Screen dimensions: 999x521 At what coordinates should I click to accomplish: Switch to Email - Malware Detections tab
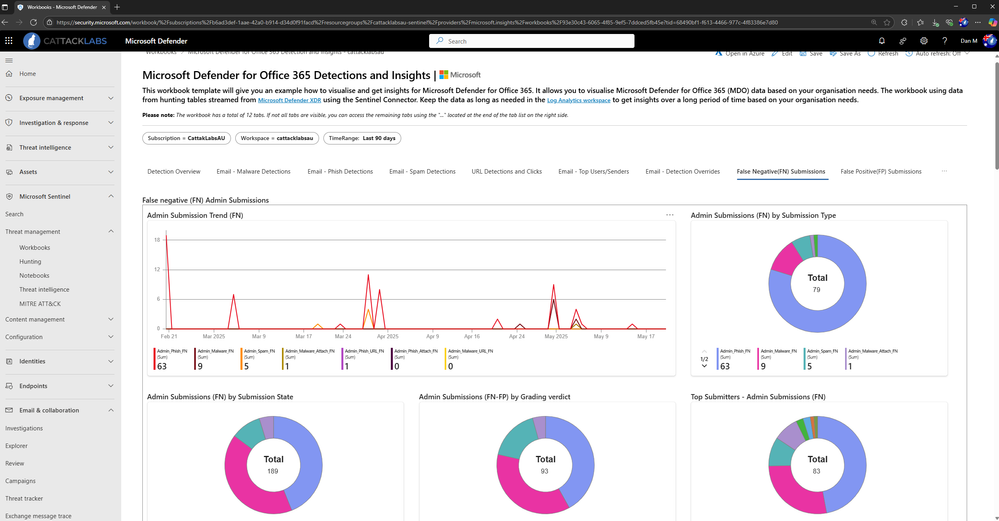(253, 171)
